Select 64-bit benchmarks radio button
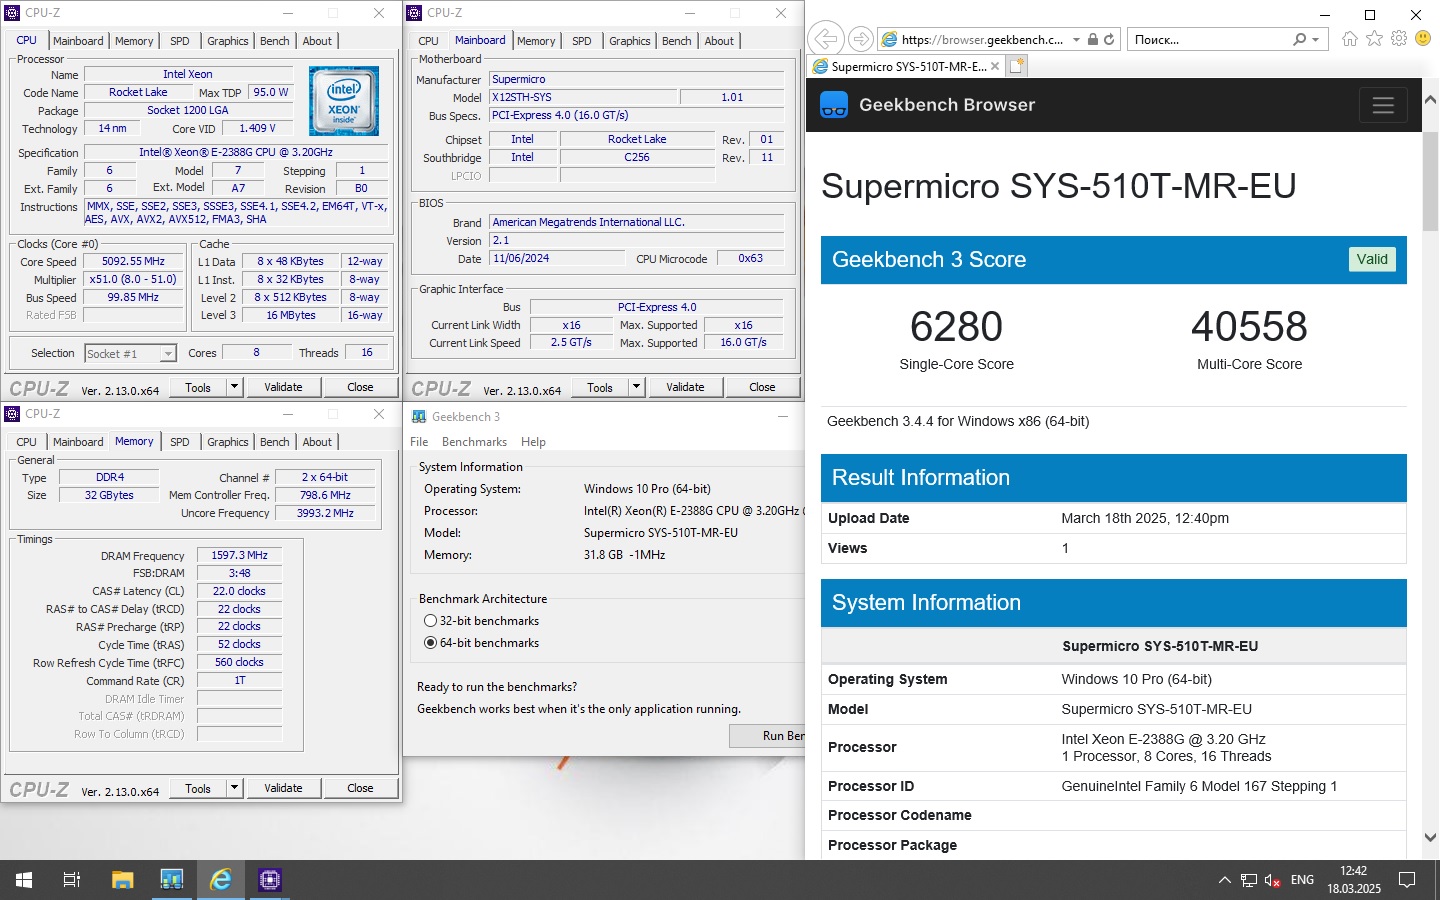 430,643
